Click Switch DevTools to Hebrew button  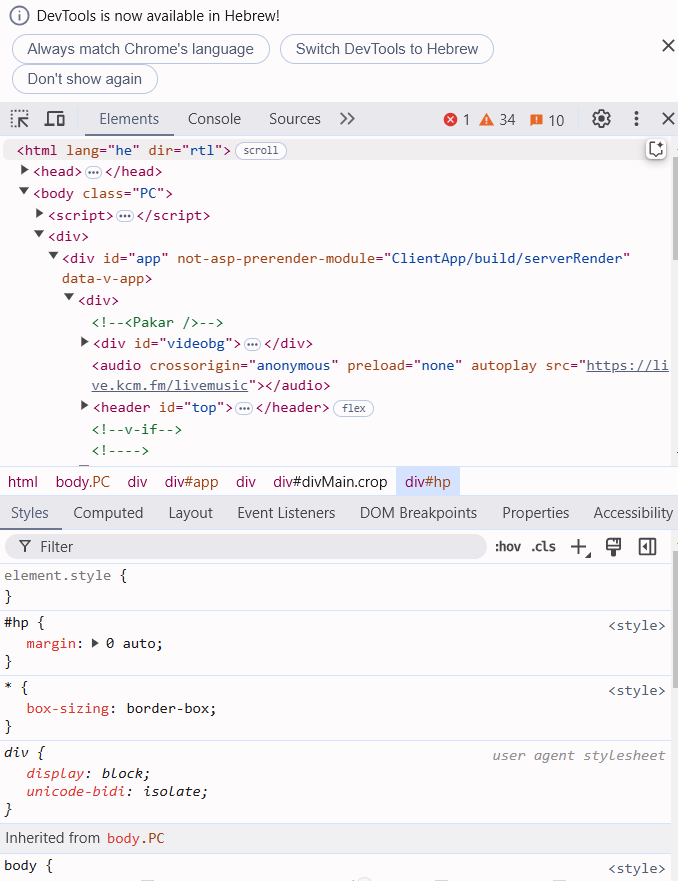(387, 49)
